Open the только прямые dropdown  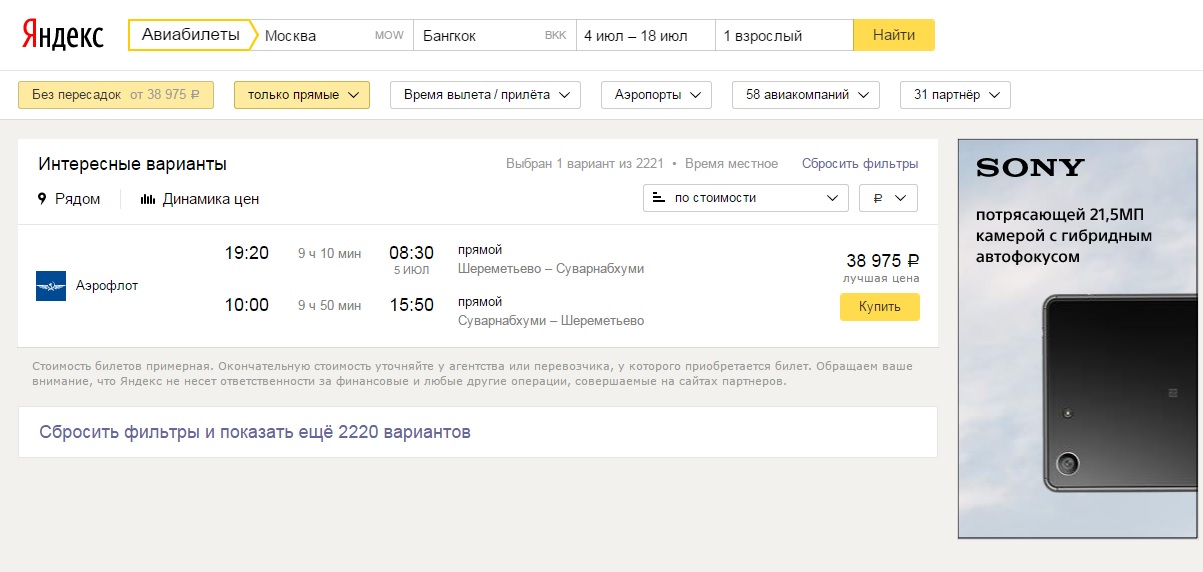tap(302, 95)
